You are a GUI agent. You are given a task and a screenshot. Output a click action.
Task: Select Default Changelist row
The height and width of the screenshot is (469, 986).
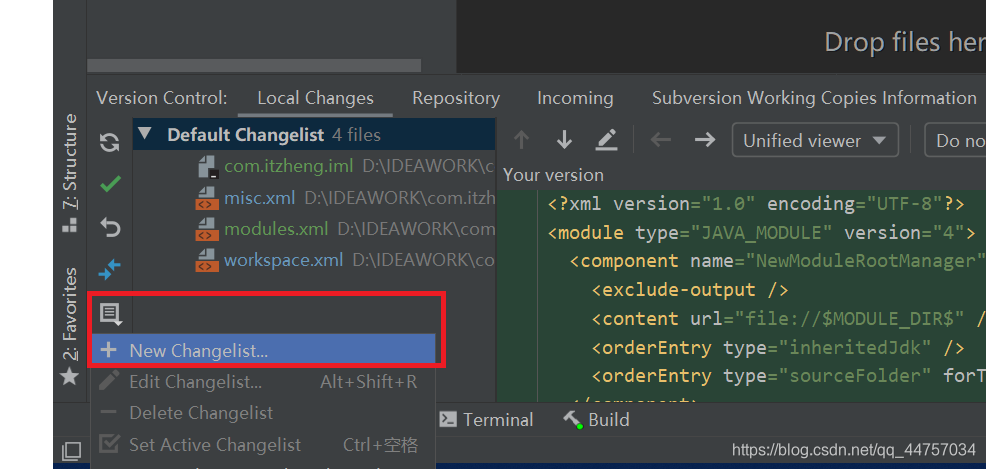tap(314, 135)
